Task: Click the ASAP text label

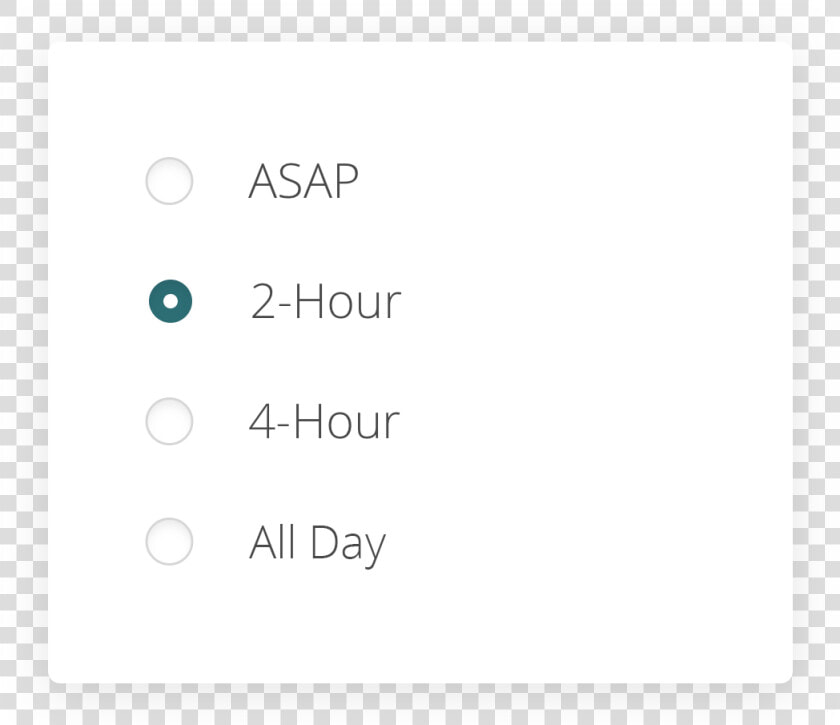Action: click(304, 181)
